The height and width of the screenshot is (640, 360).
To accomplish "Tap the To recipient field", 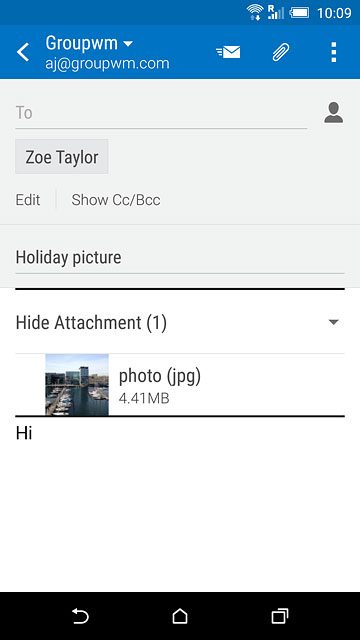I will coord(161,113).
